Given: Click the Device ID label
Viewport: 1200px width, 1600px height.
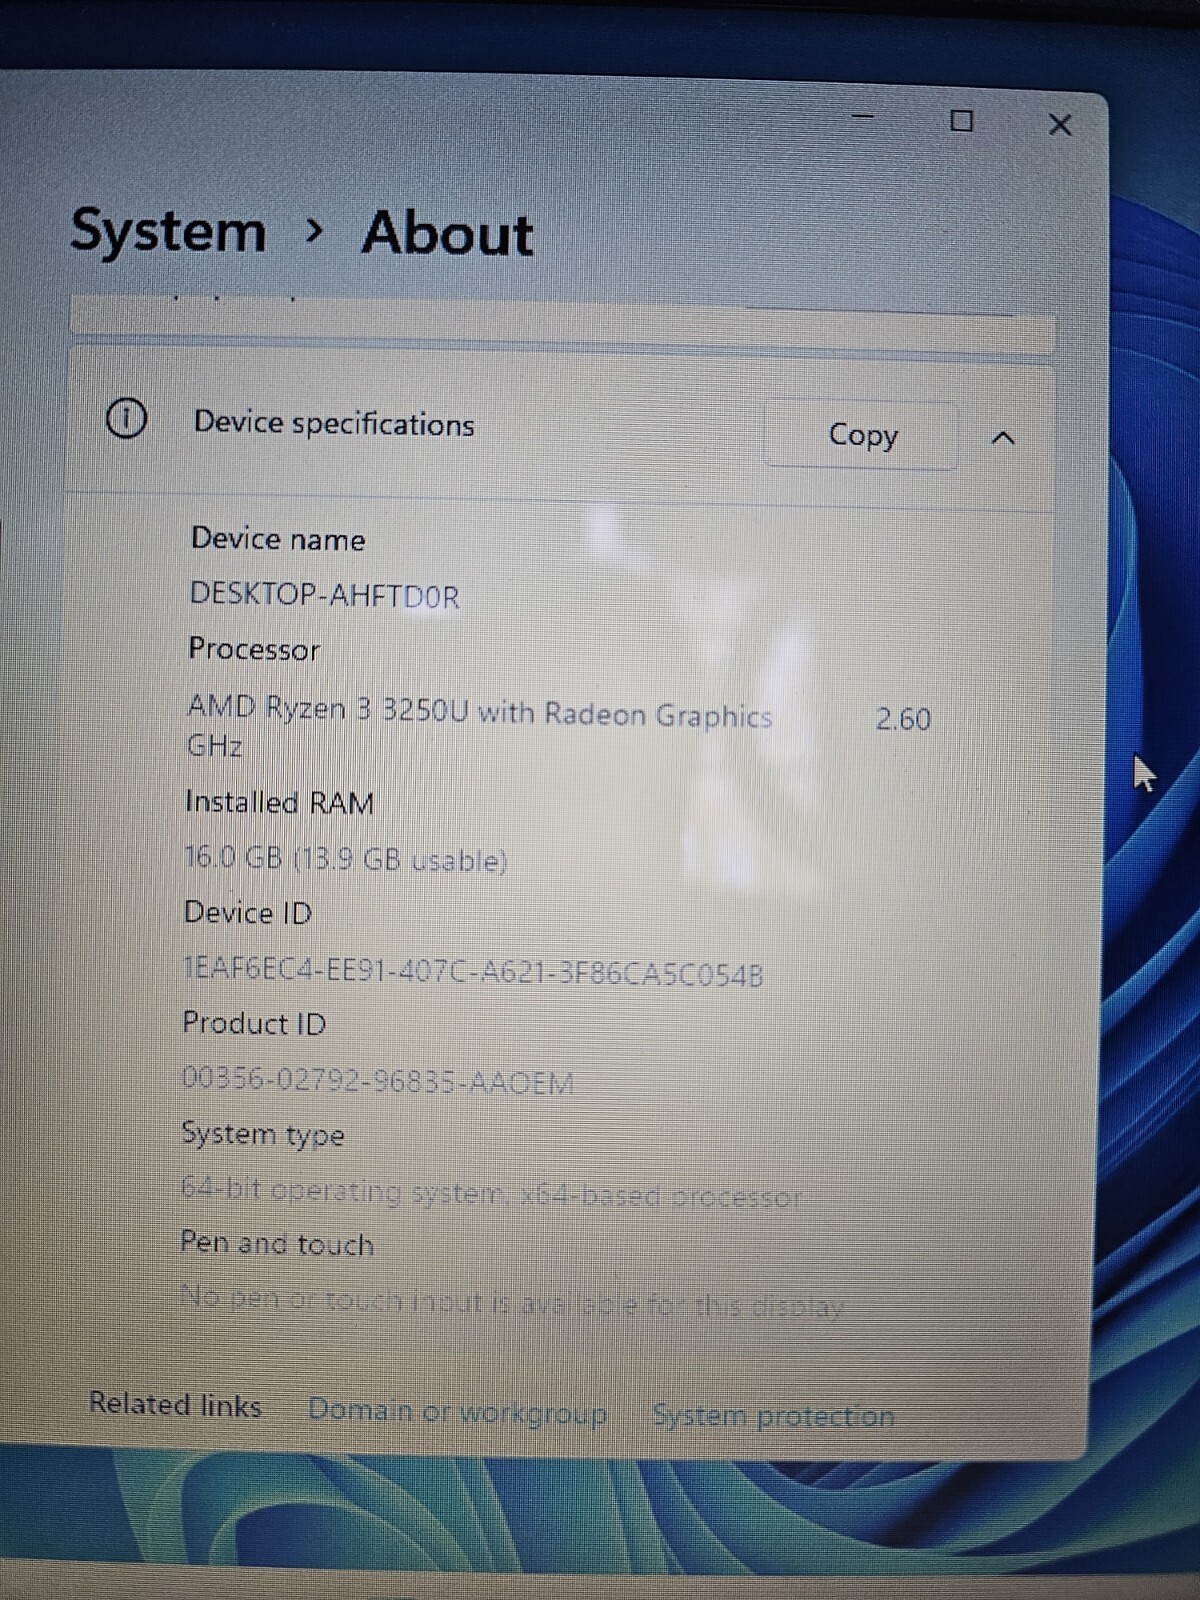Looking at the screenshot, I should click(x=248, y=912).
